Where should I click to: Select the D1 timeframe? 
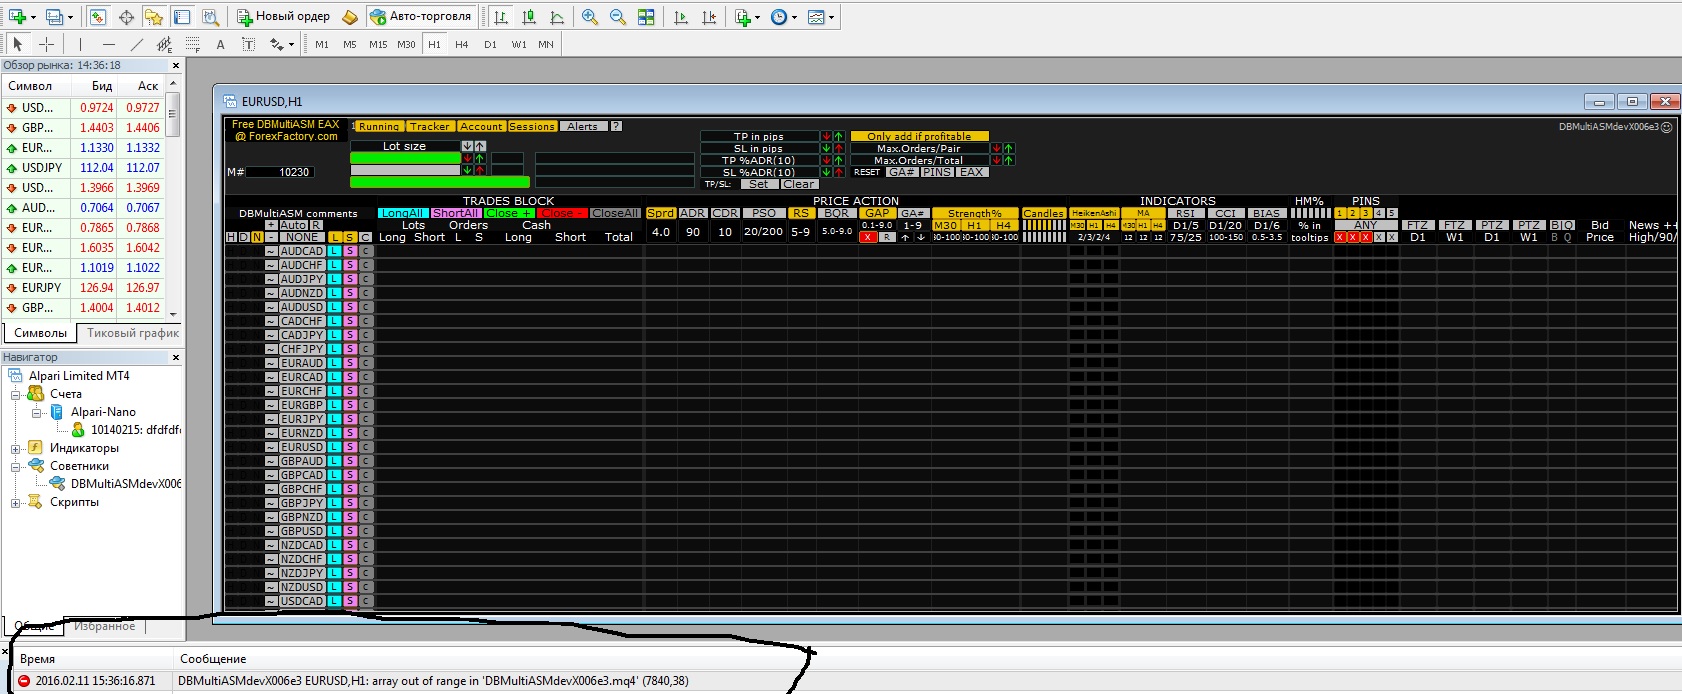click(490, 44)
